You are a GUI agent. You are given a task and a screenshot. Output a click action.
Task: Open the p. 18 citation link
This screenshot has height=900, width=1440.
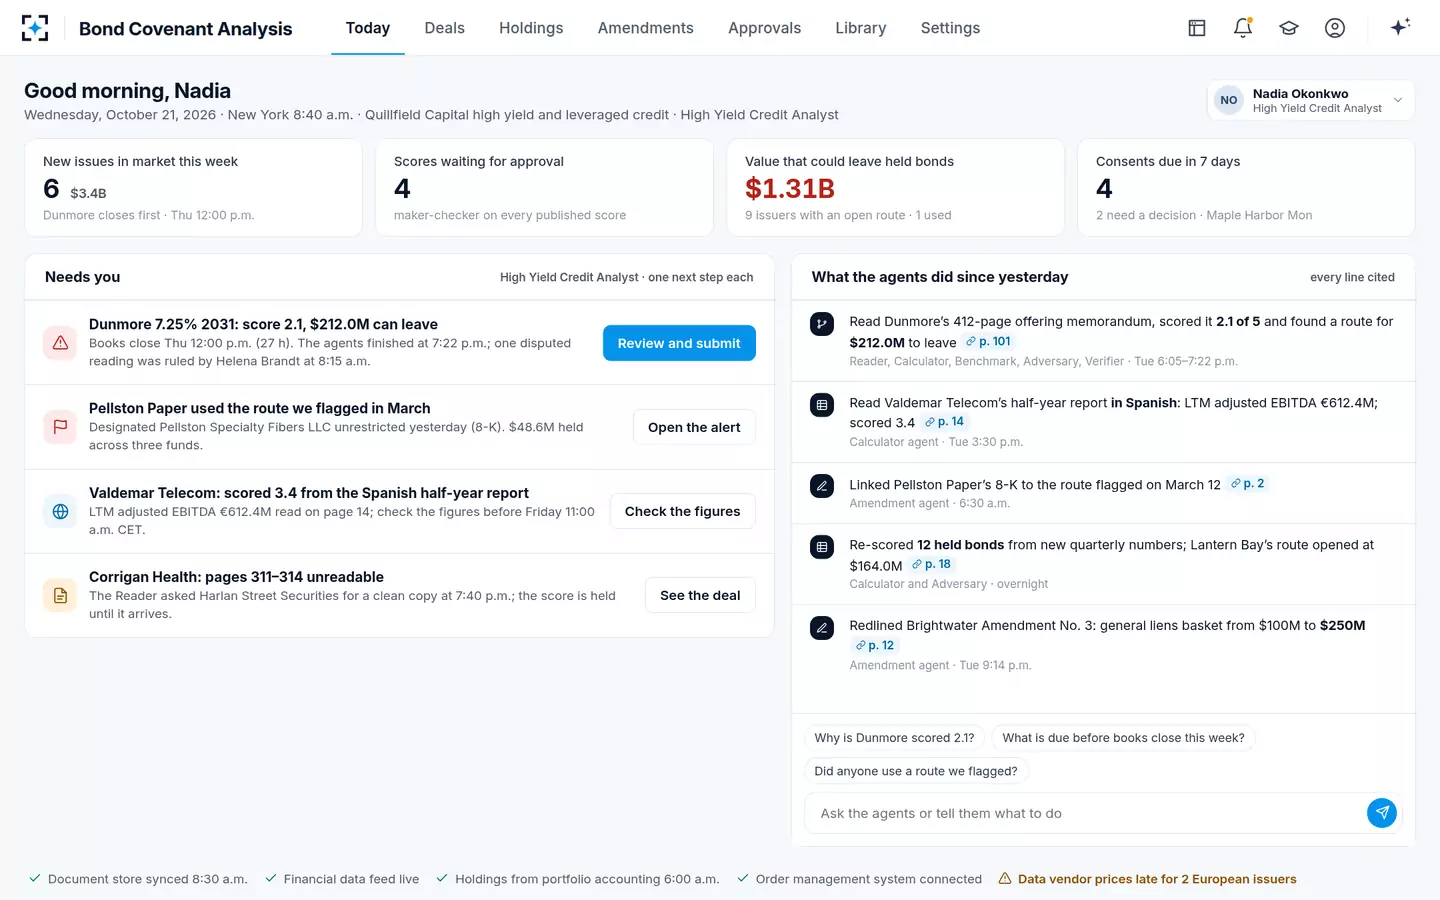click(931, 565)
